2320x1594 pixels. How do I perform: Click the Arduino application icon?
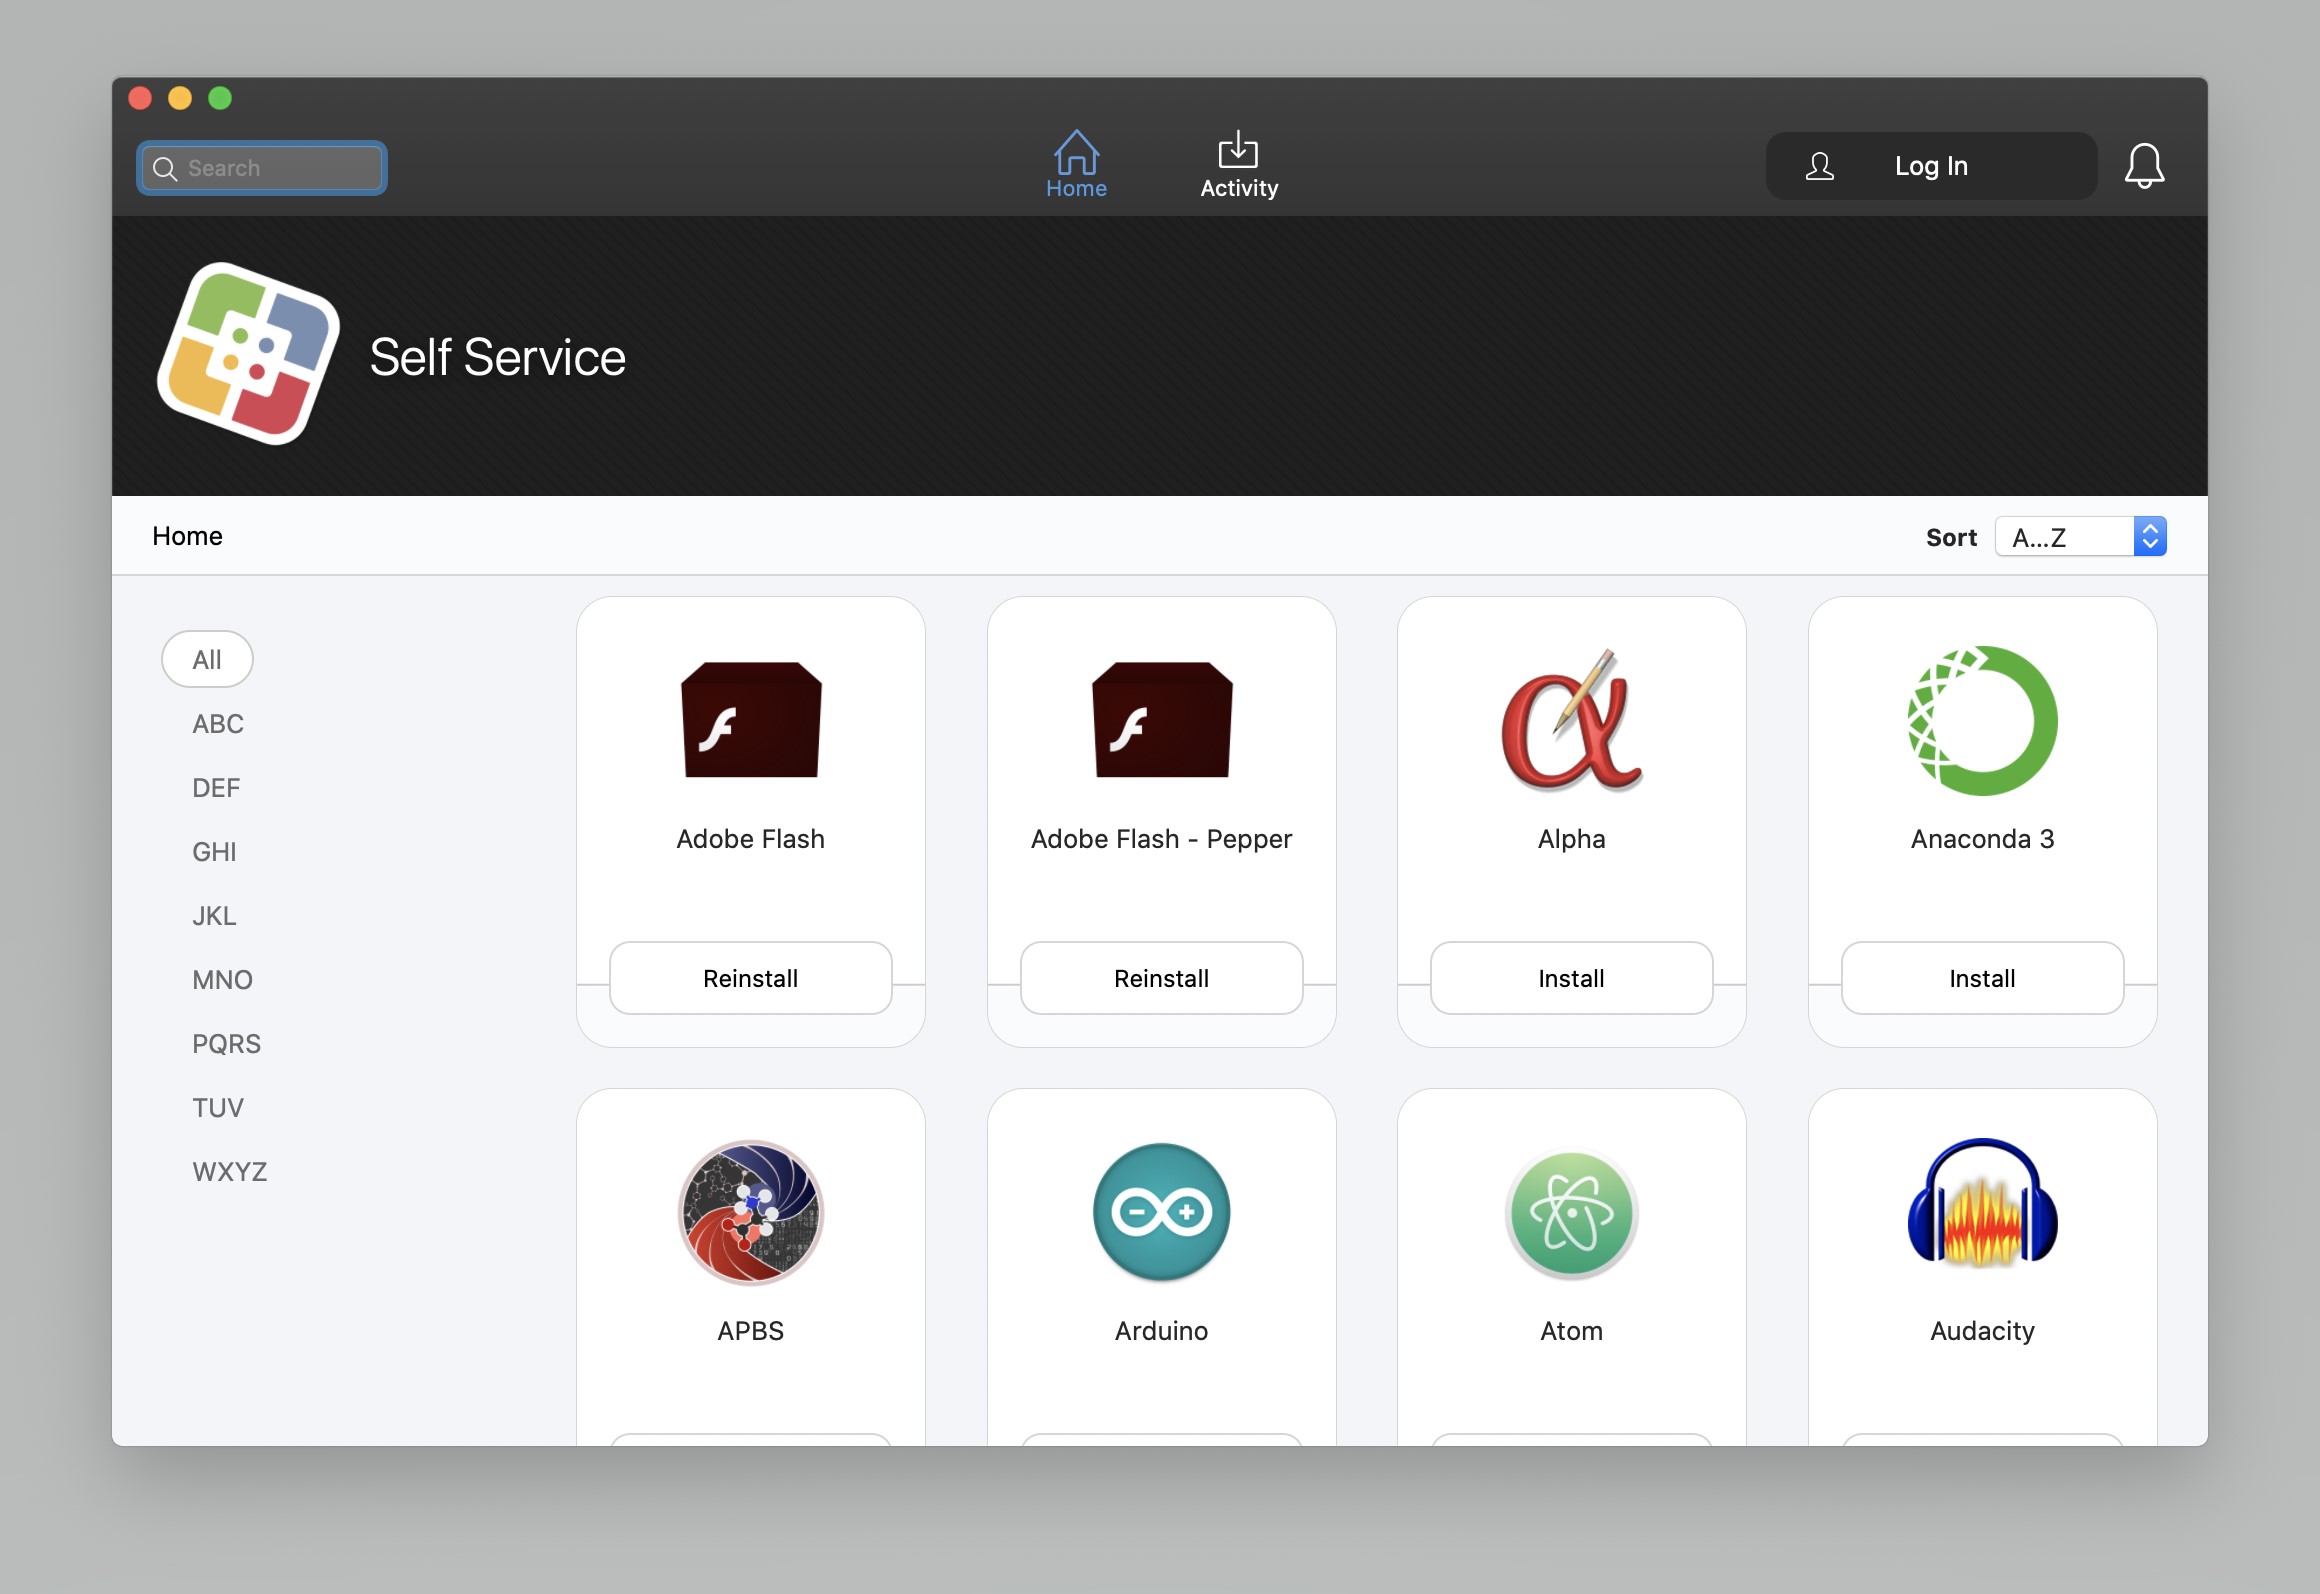(x=1158, y=1211)
